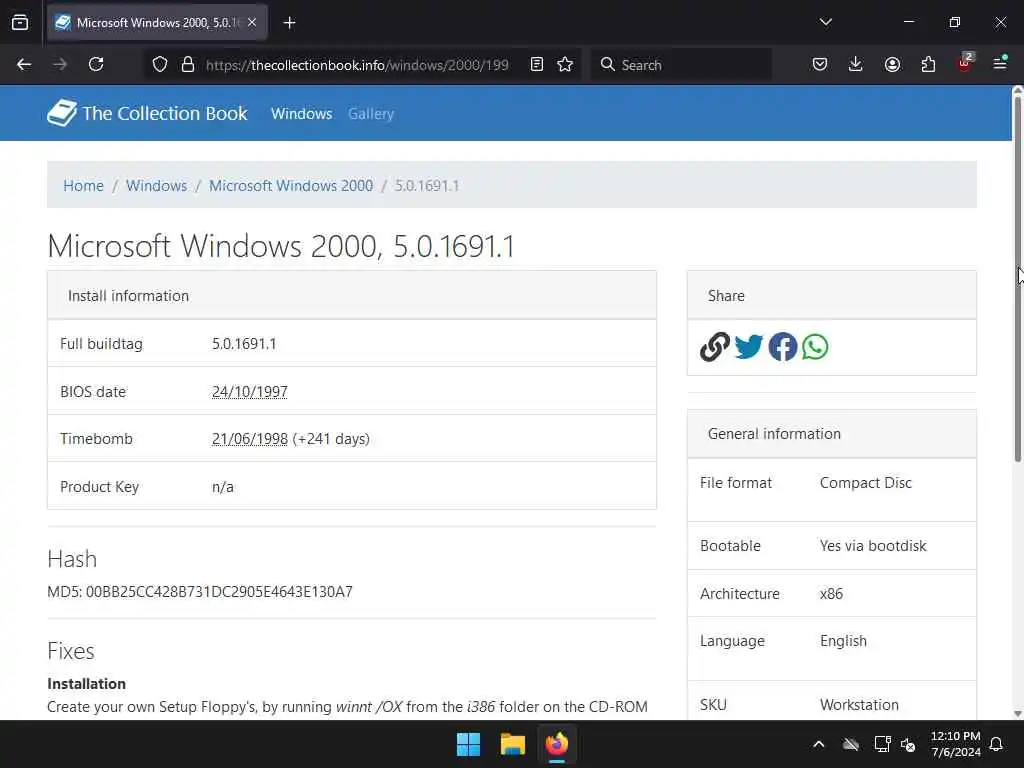This screenshot has width=1024, height=768.
Task: Copy page link via chain icon
Action: (714, 347)
